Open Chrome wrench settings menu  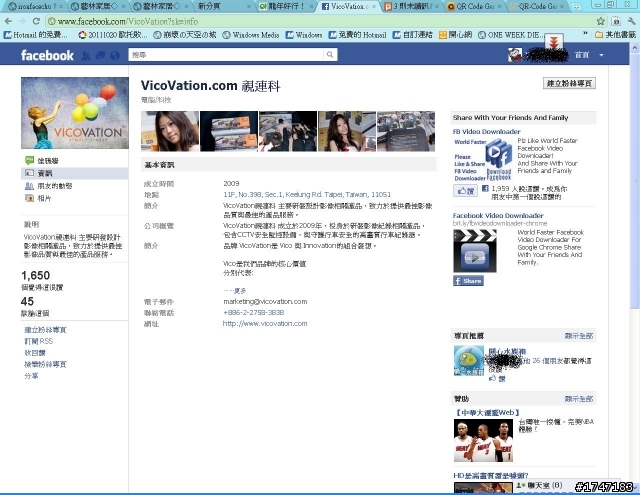point(631,21)
